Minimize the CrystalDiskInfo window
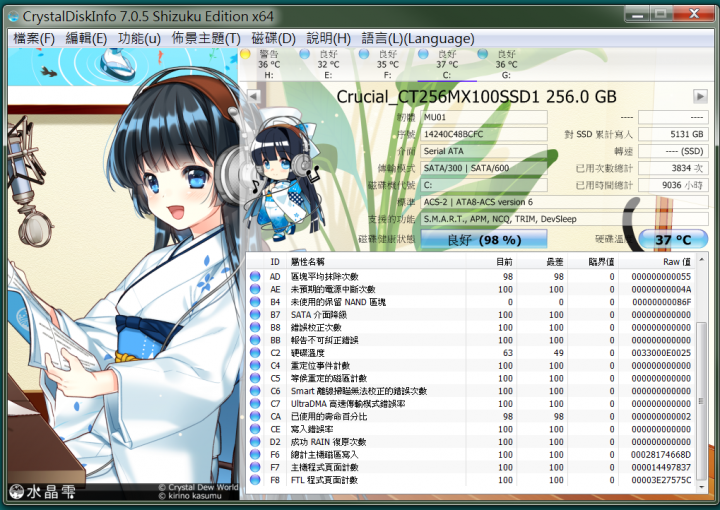This screenshot has width=720, height=510. (x=637, y=14)
